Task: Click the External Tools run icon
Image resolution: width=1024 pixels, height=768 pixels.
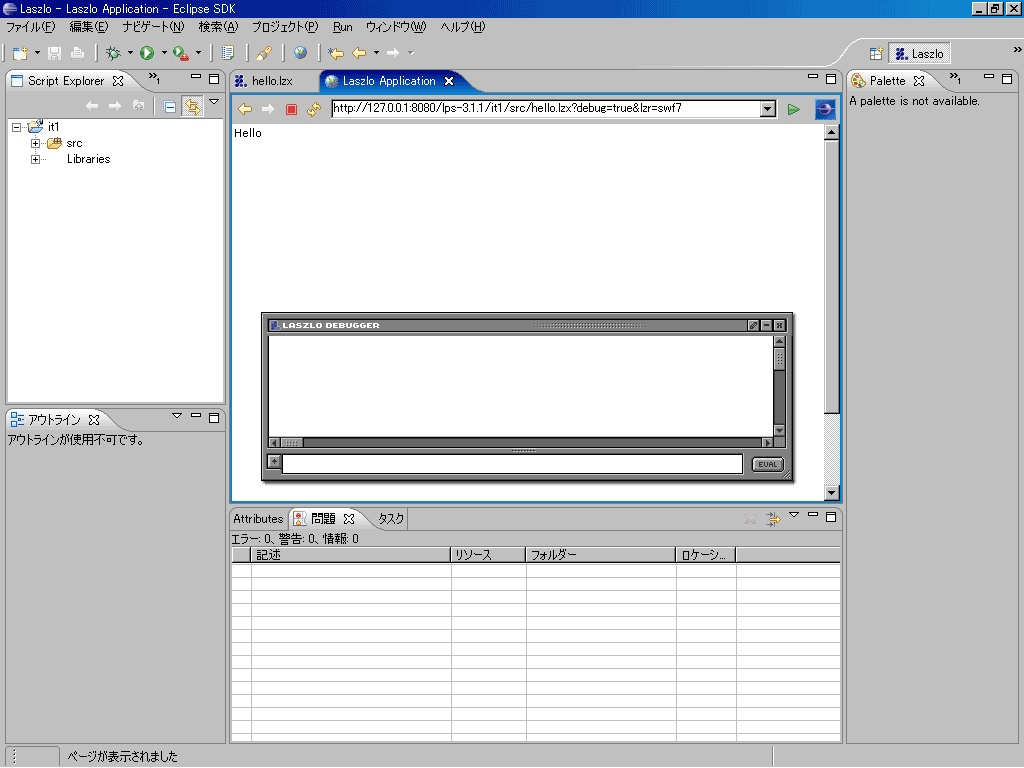Action: click(181, 53)
